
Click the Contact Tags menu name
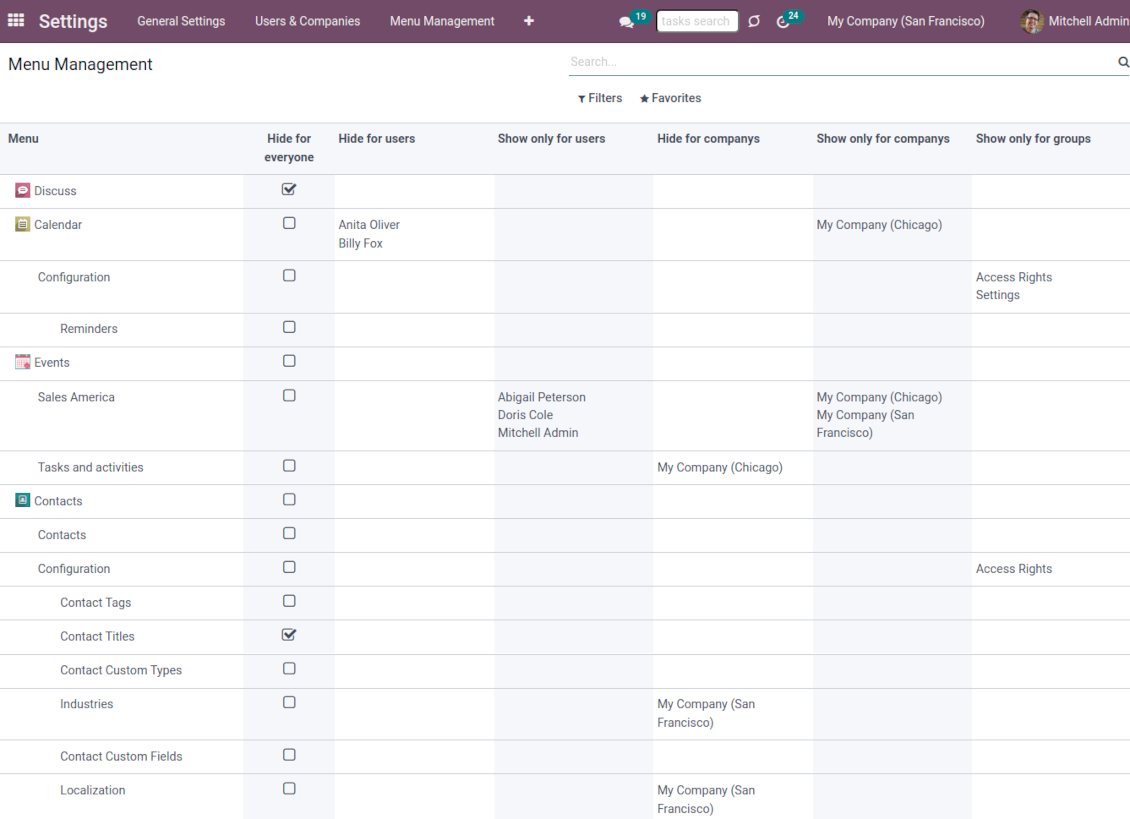(96, 603)
